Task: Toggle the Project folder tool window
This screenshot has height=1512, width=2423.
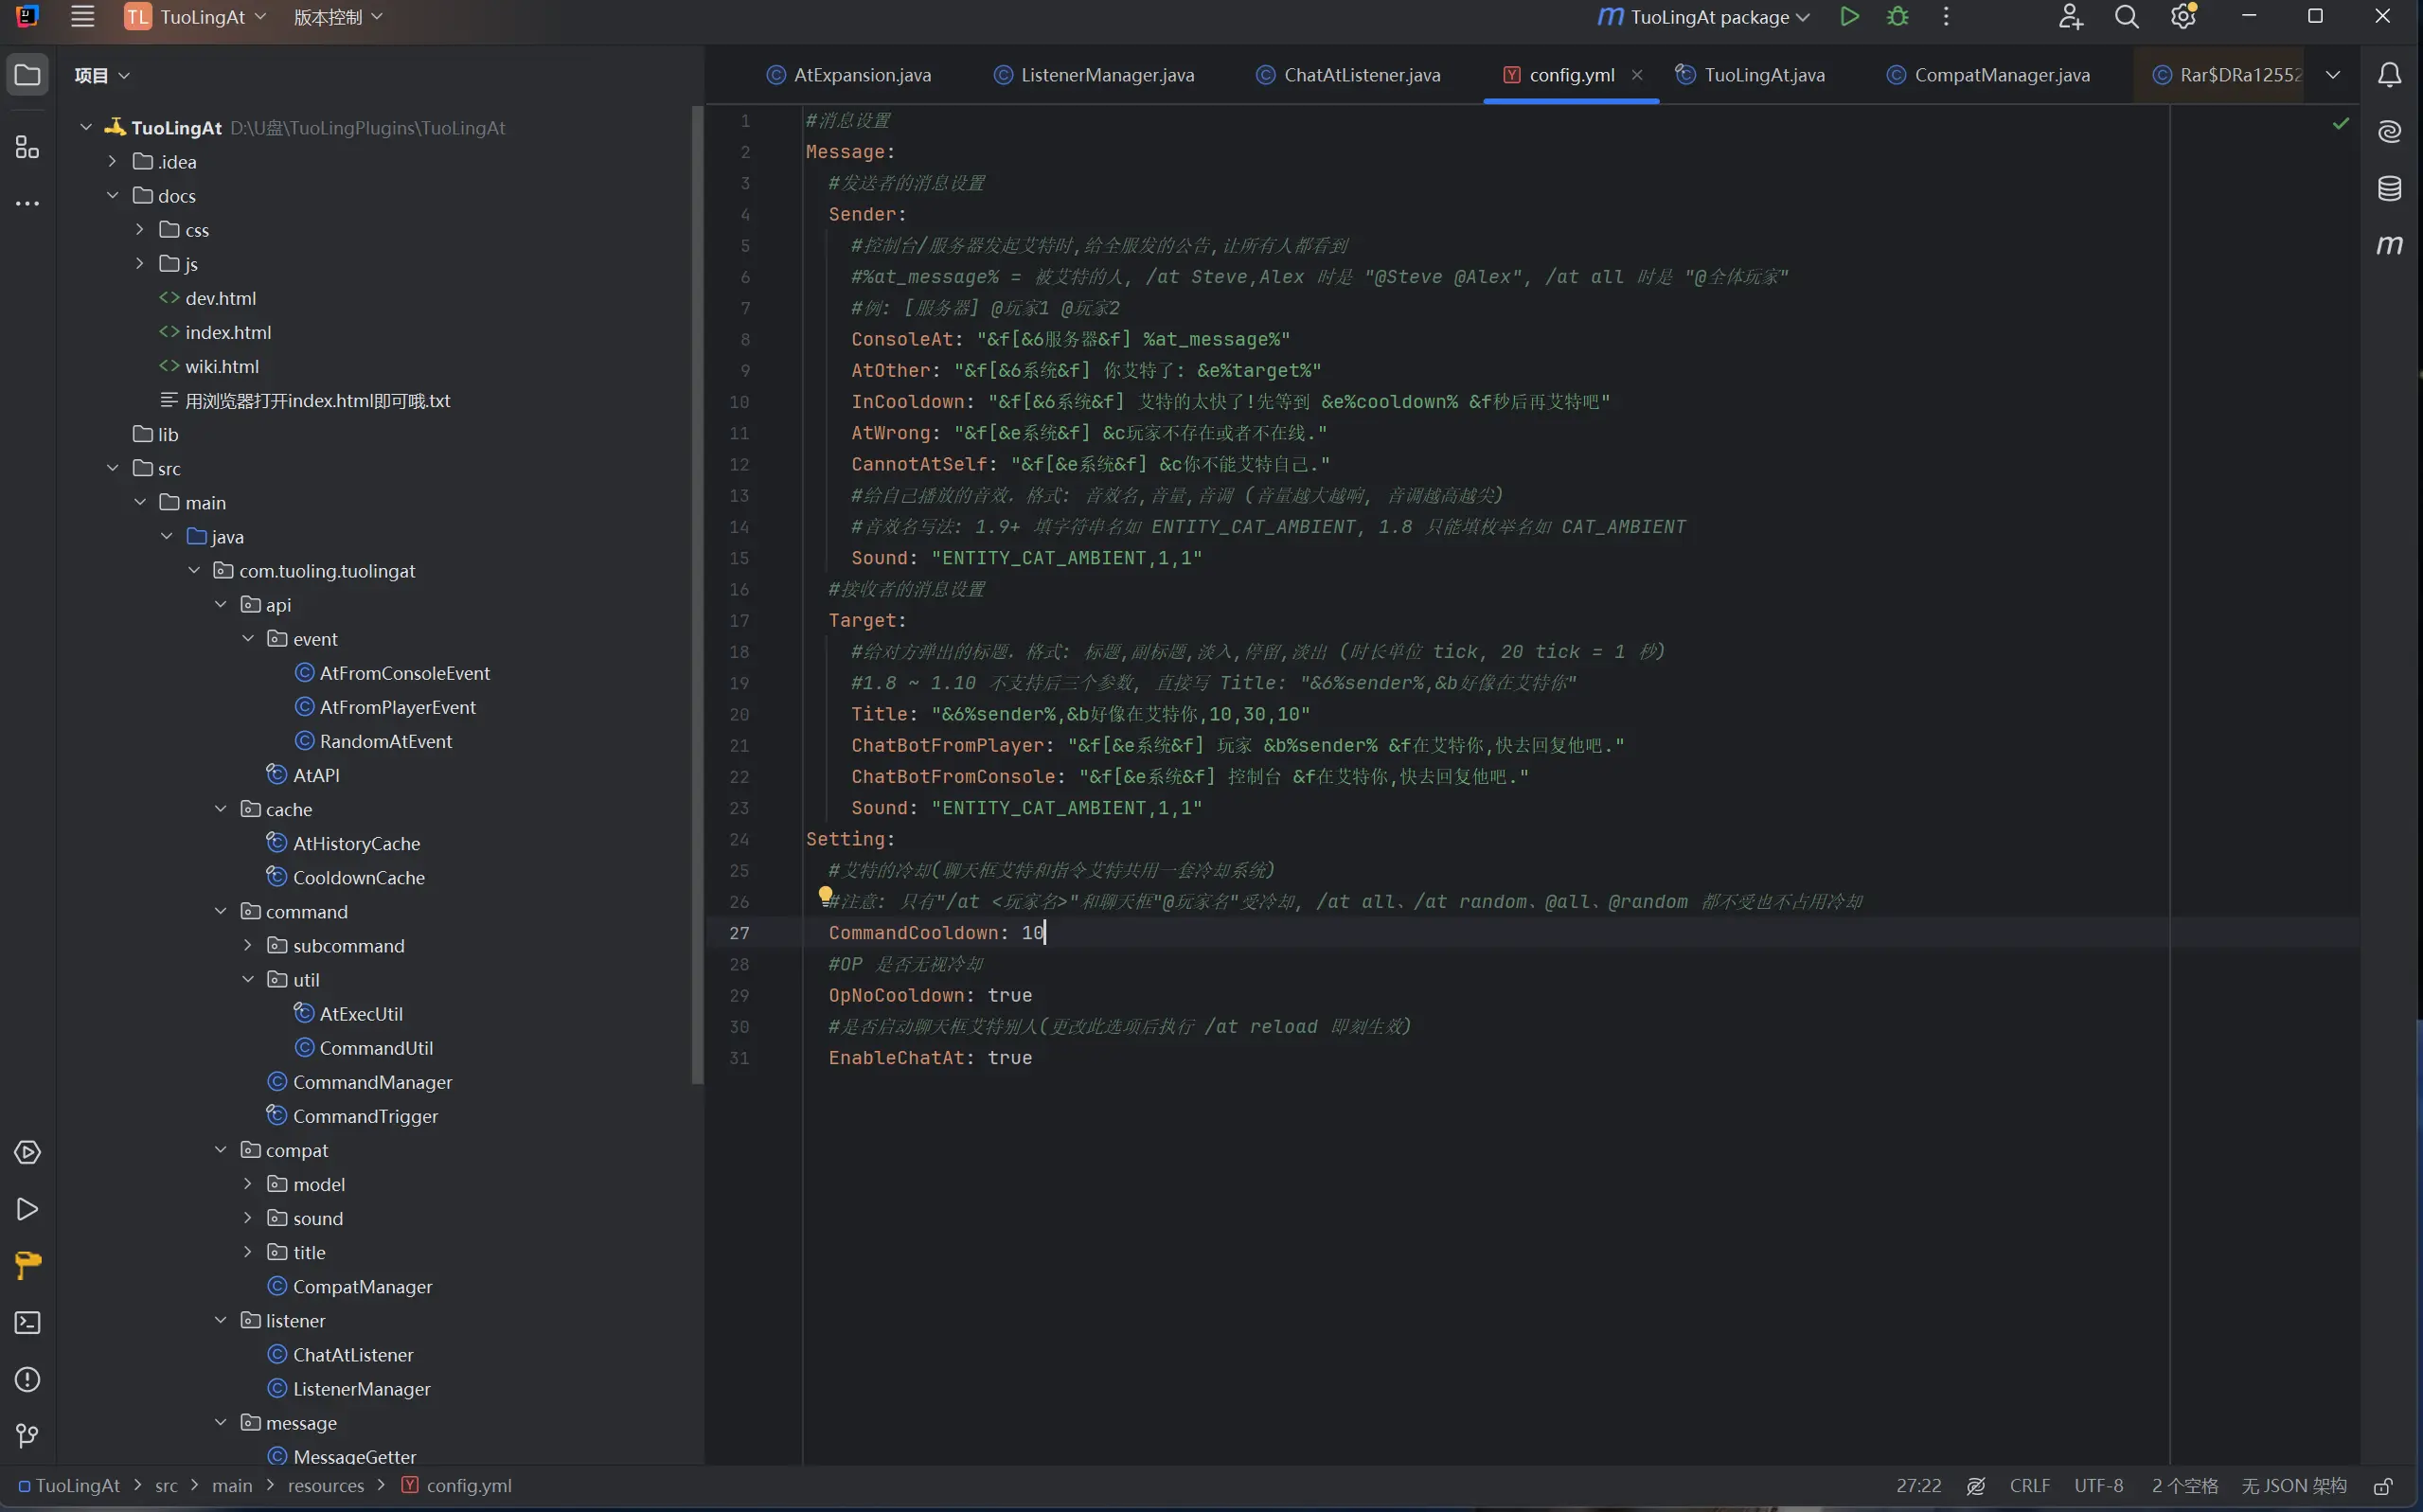Action: (x=28, y=75)
